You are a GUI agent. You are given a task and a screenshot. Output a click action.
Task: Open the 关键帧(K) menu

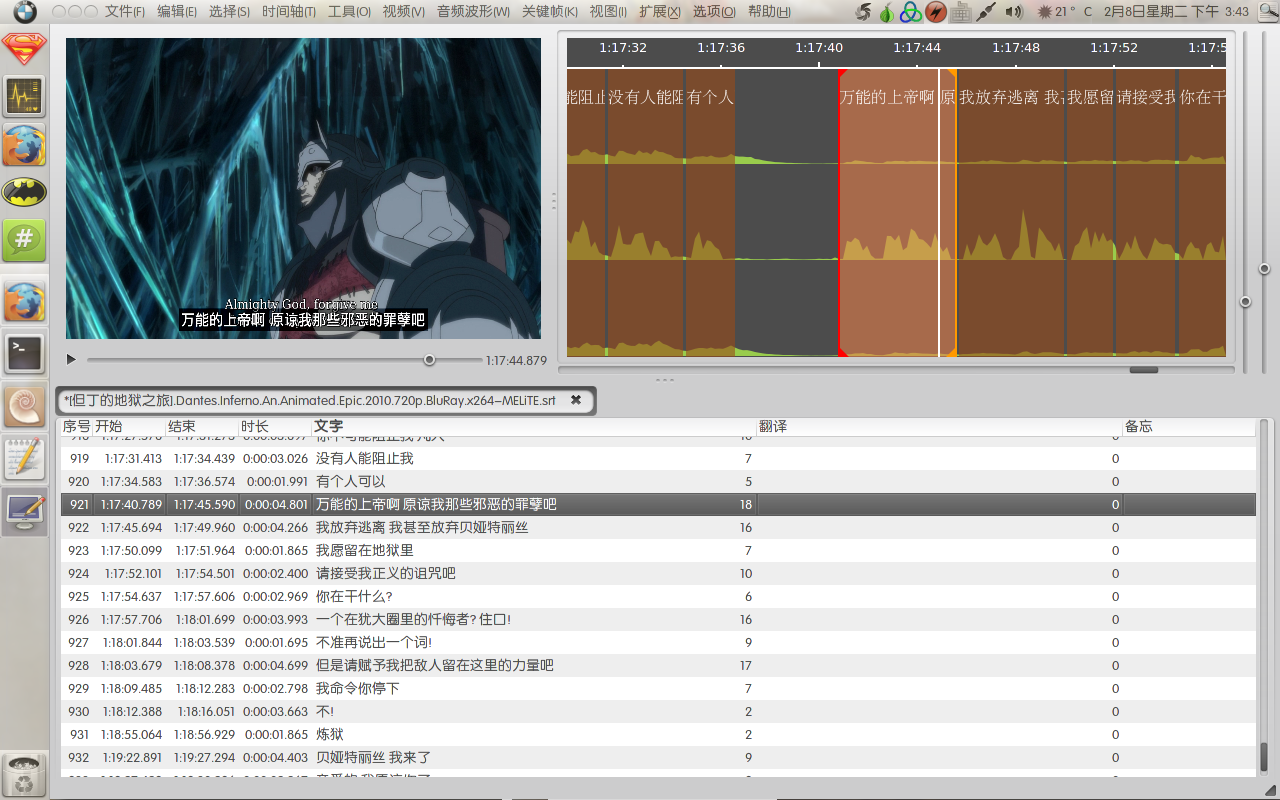[x=550, y=12]
